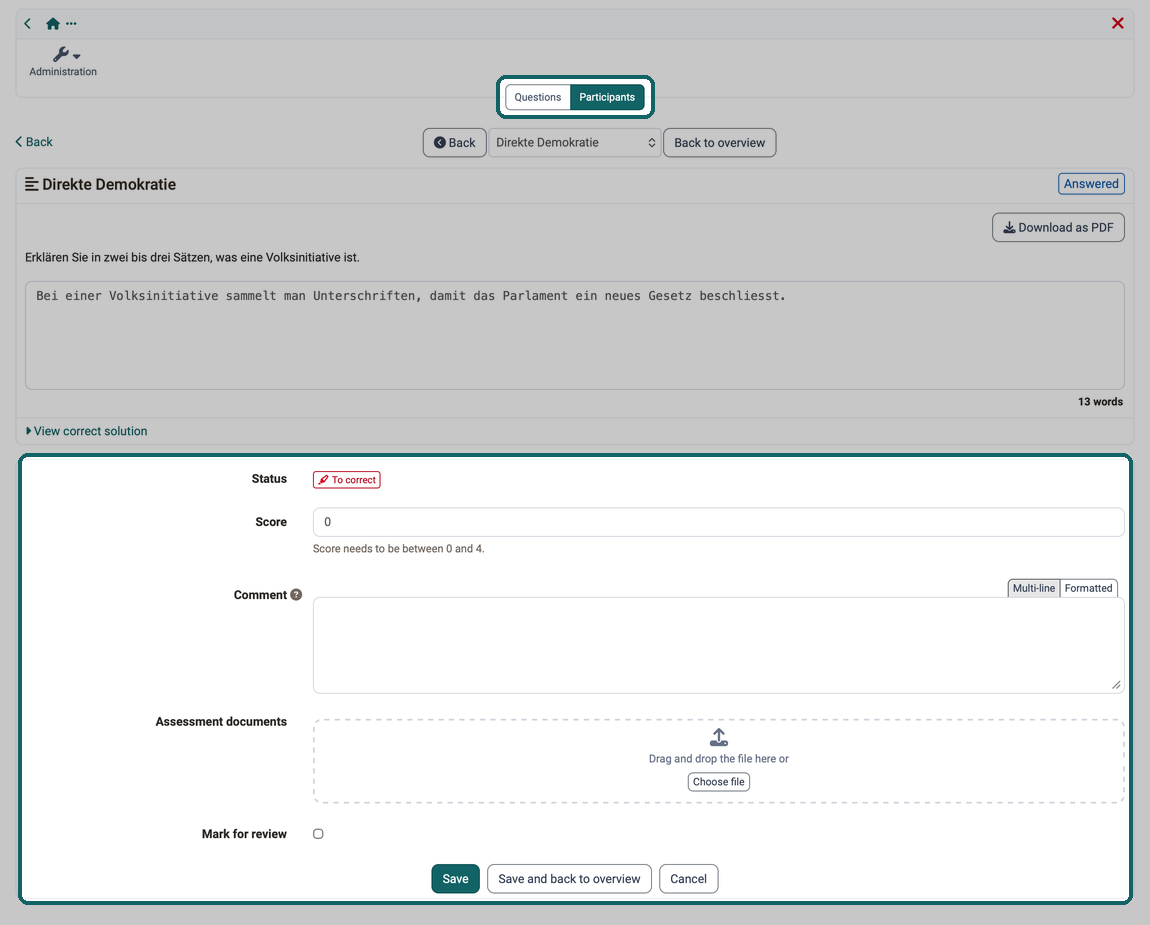The image size is (1150, 925).
Task: Click the Back link on the left
Action: click(x=34, y=142)
